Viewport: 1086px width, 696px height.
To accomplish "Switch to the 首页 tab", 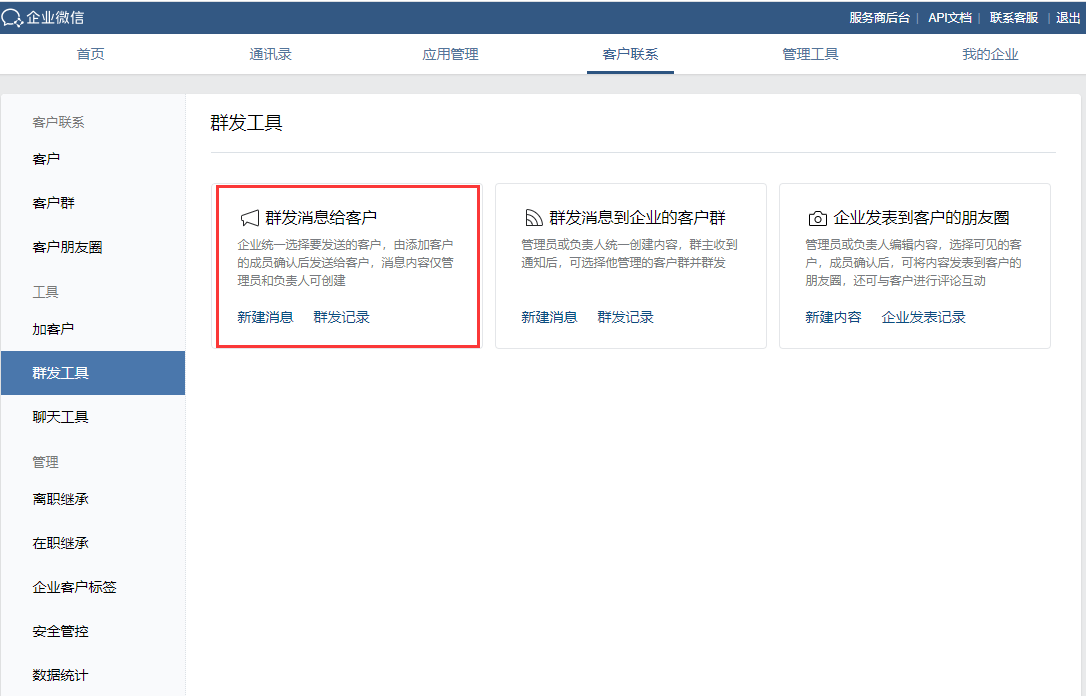I will click(91, 54).
